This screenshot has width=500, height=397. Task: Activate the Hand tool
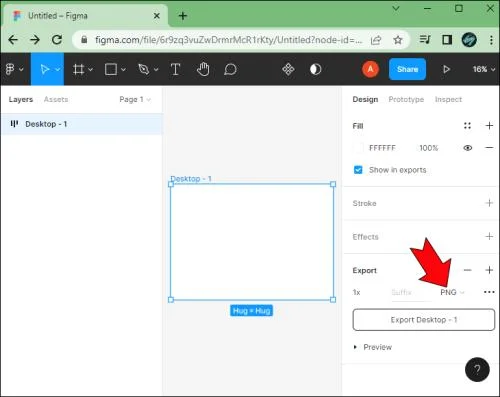pyautogui.click(x=203, y=69)
